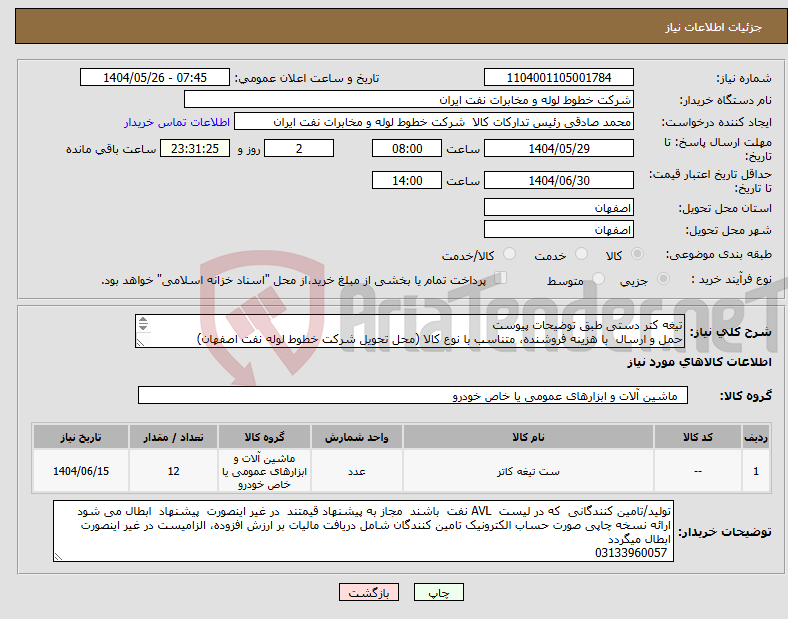Click the validity time field 14:00
The image size is (788, 619).
coord(407,180)
